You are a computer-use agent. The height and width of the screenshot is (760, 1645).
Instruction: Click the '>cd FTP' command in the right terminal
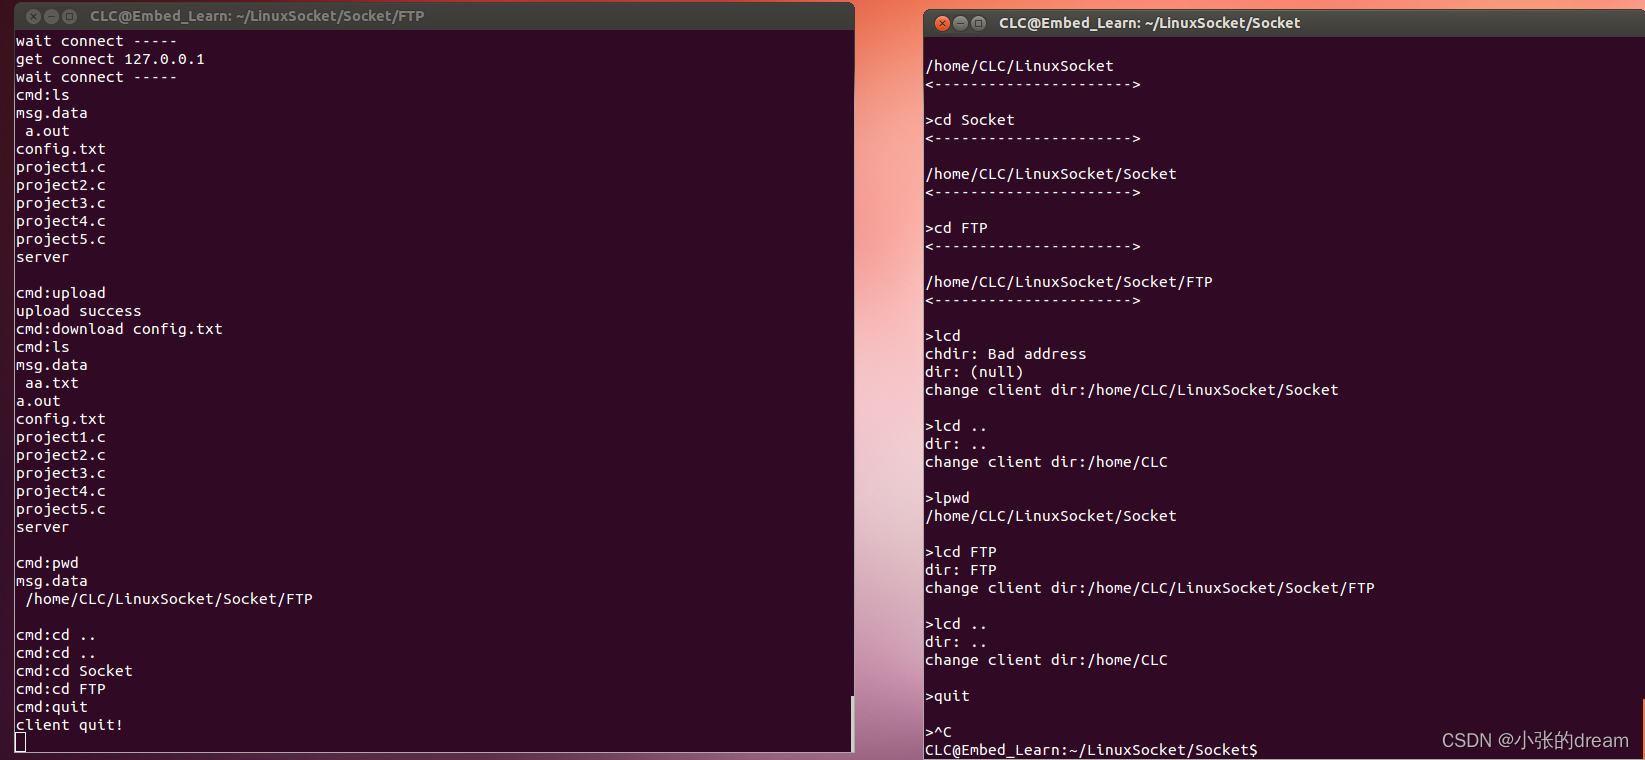(x=956, y=228)
